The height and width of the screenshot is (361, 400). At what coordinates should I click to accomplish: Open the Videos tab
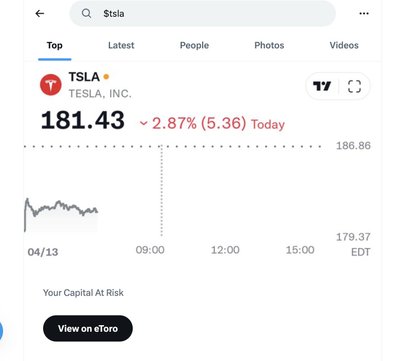click(344, 45)
